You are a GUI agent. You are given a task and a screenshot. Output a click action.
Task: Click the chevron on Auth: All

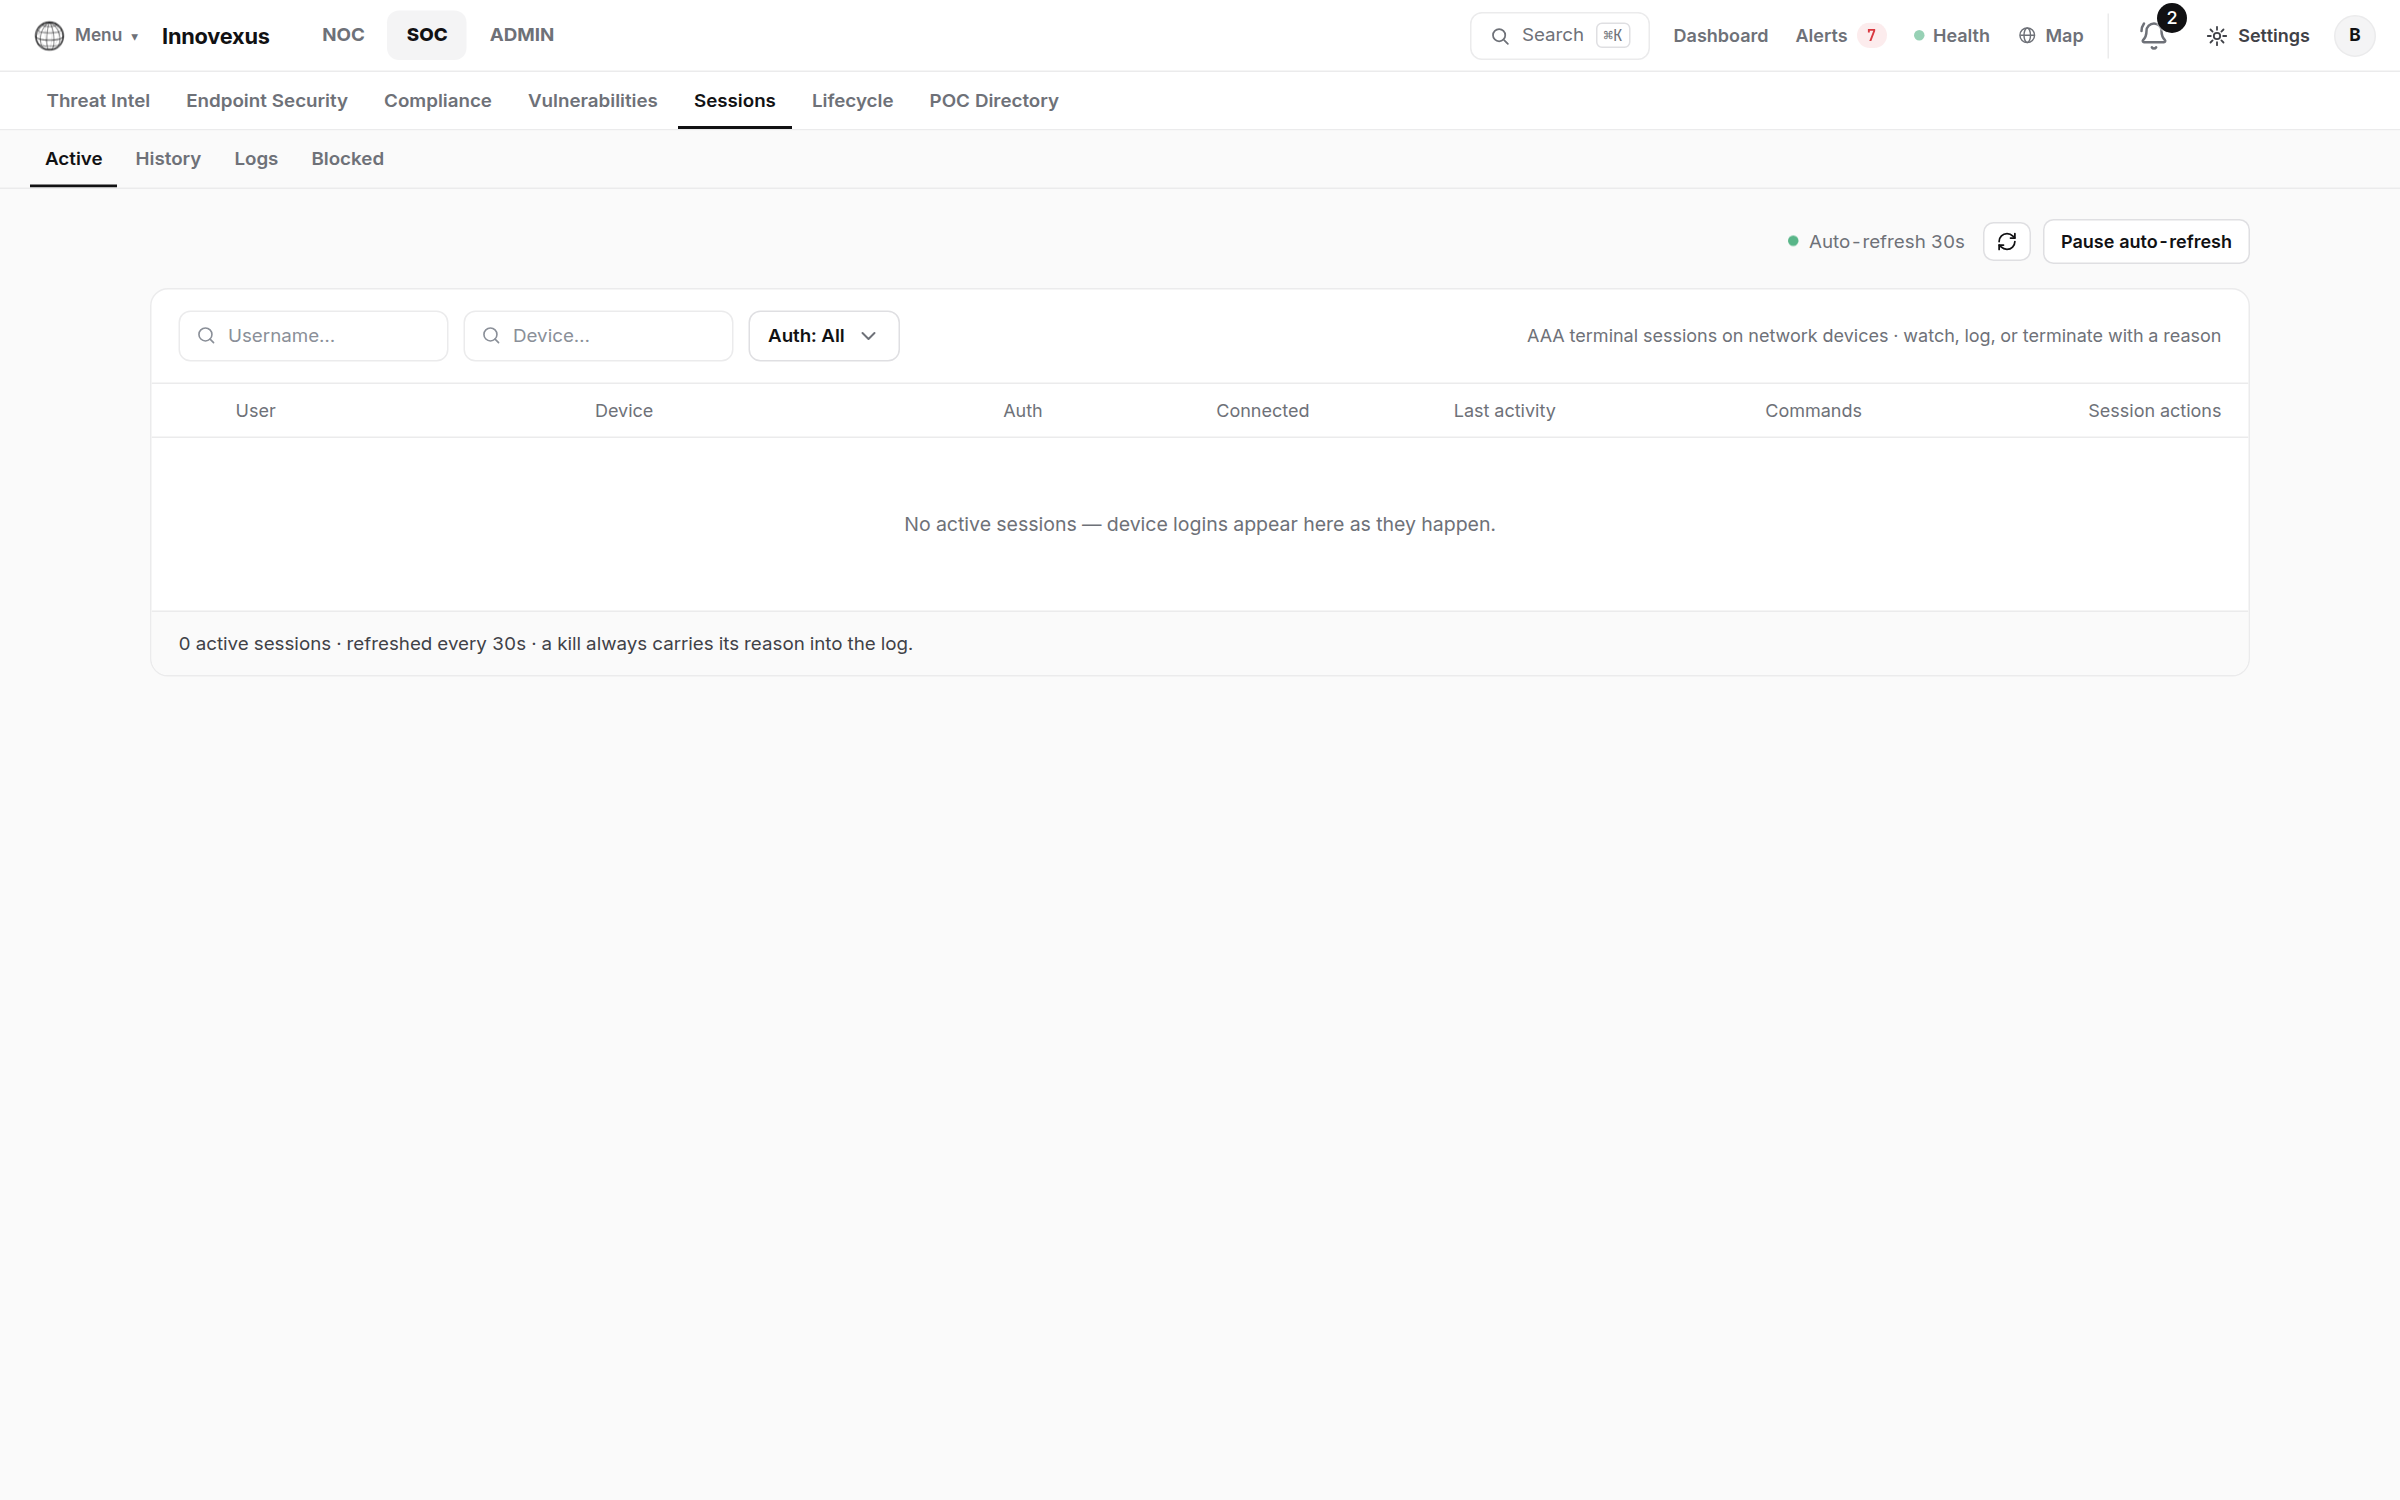pos(868,336)
